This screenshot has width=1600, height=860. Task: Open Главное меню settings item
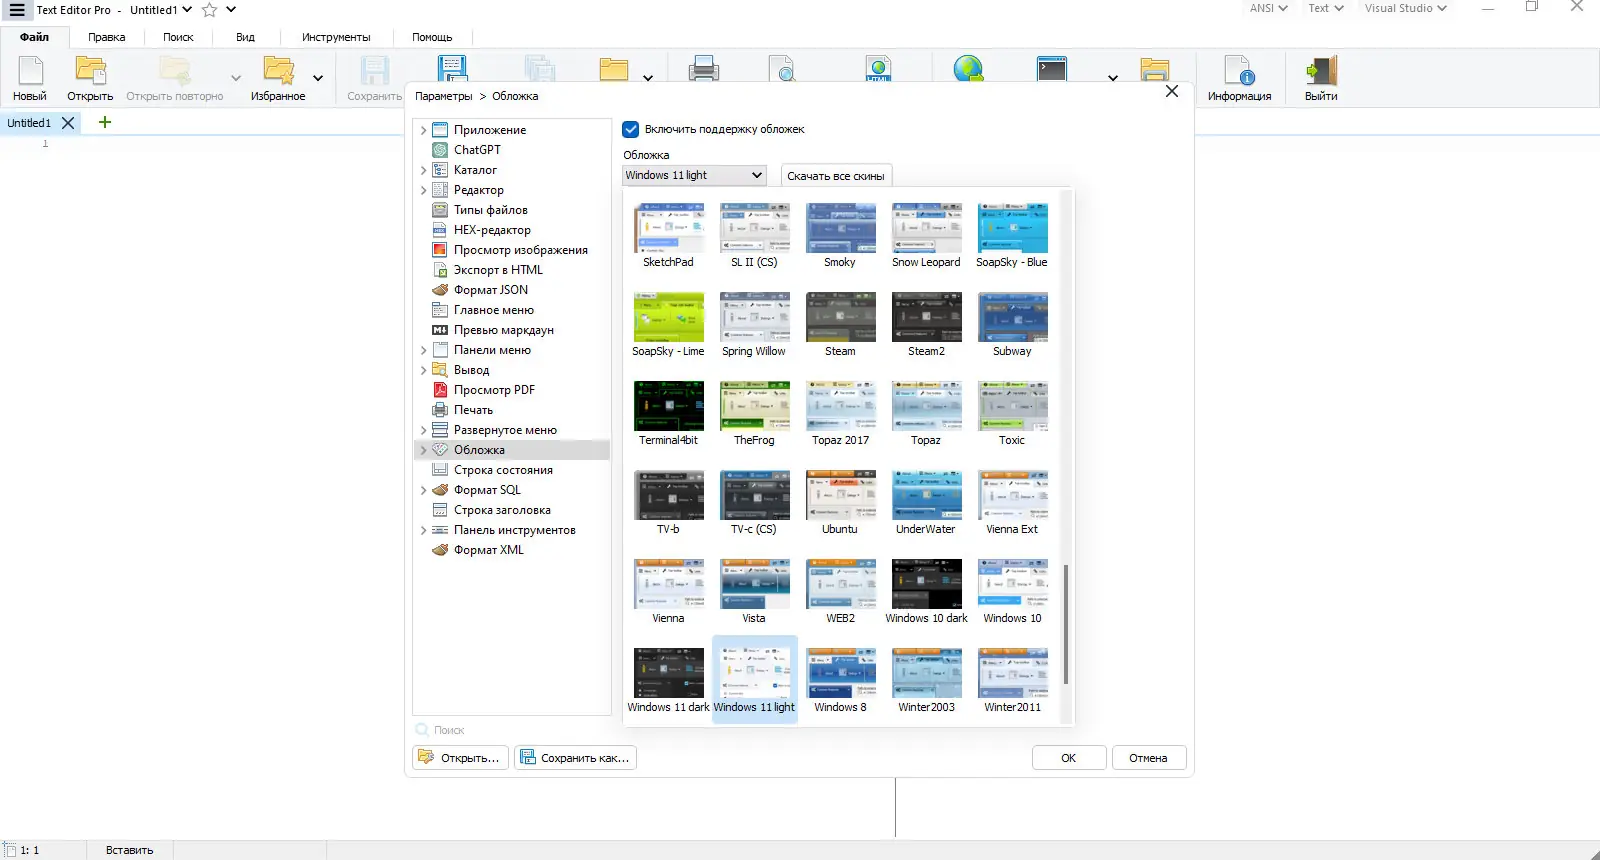493,310
